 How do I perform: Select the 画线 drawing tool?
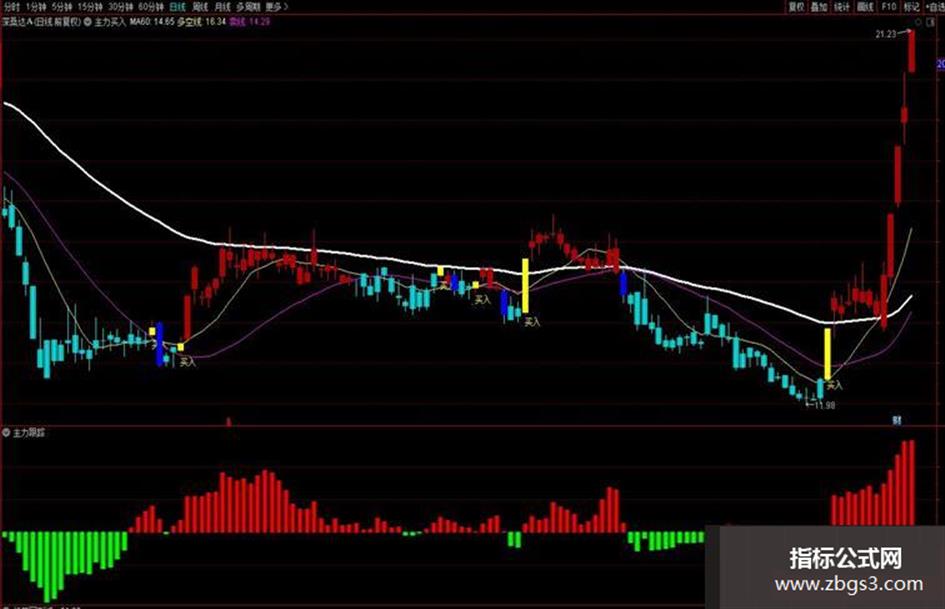tap(865, 7)
